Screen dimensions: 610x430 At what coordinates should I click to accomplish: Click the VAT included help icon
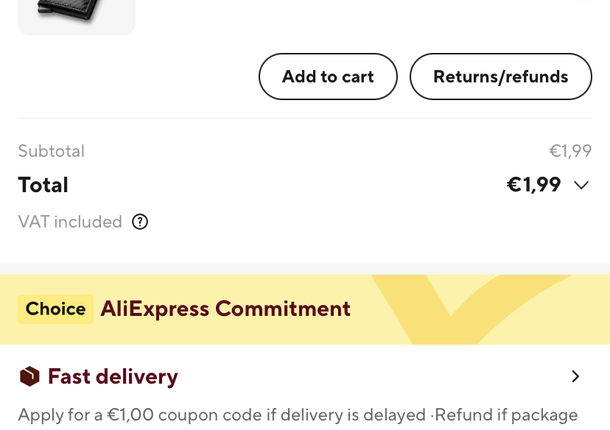pyautogui.click(x=140, y=222)
